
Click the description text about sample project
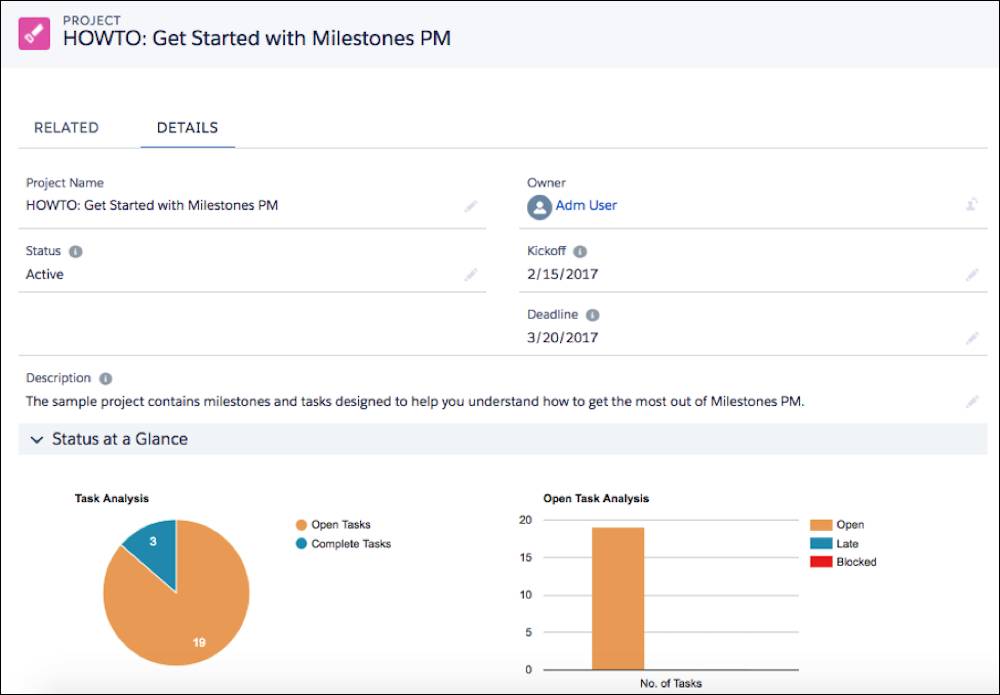415,402
